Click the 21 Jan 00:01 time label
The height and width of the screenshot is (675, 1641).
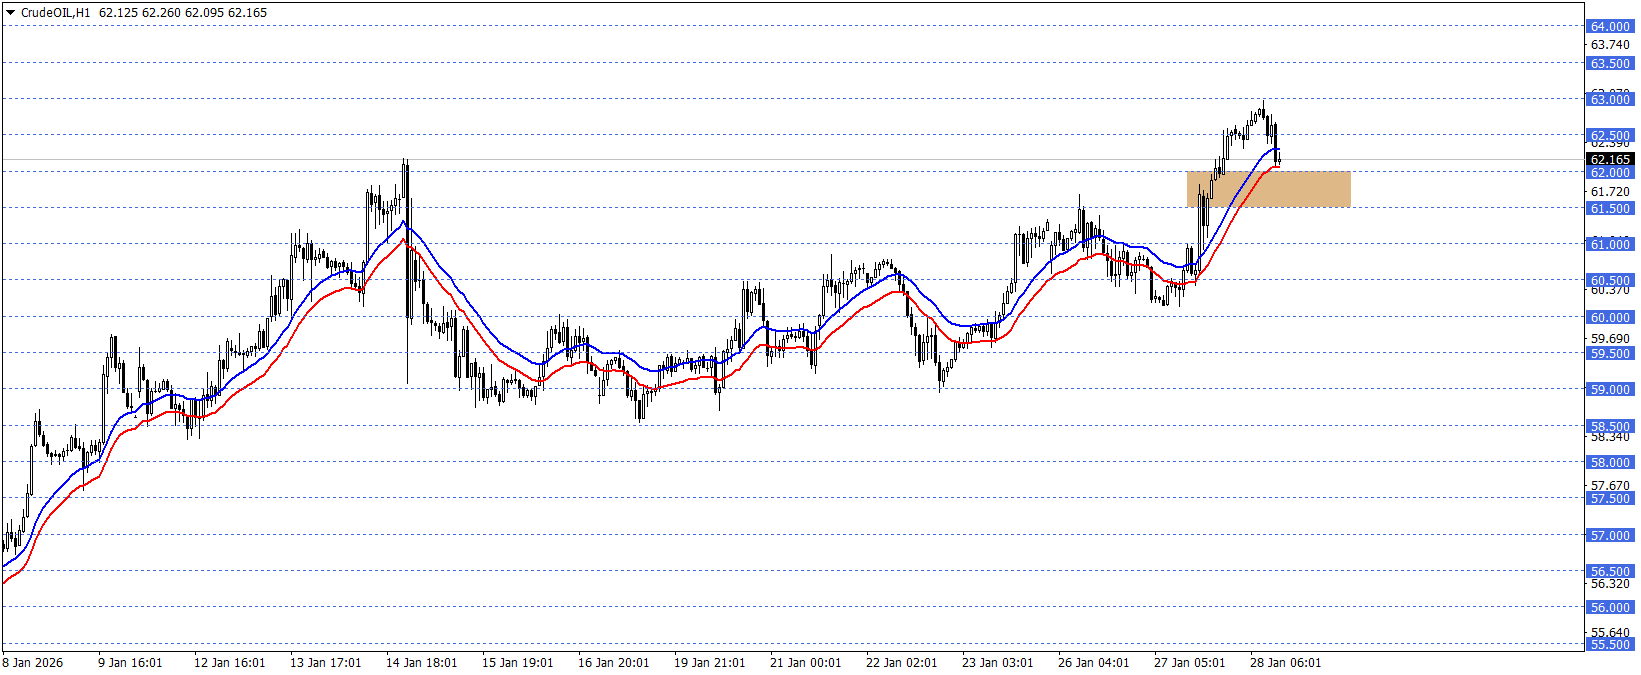[x=805, y=663]
